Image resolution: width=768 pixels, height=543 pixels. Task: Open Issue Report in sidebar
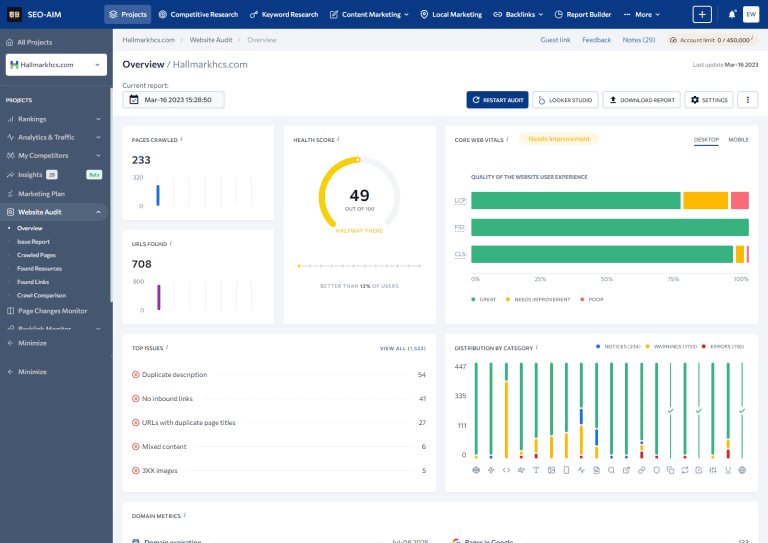point(33,241)
